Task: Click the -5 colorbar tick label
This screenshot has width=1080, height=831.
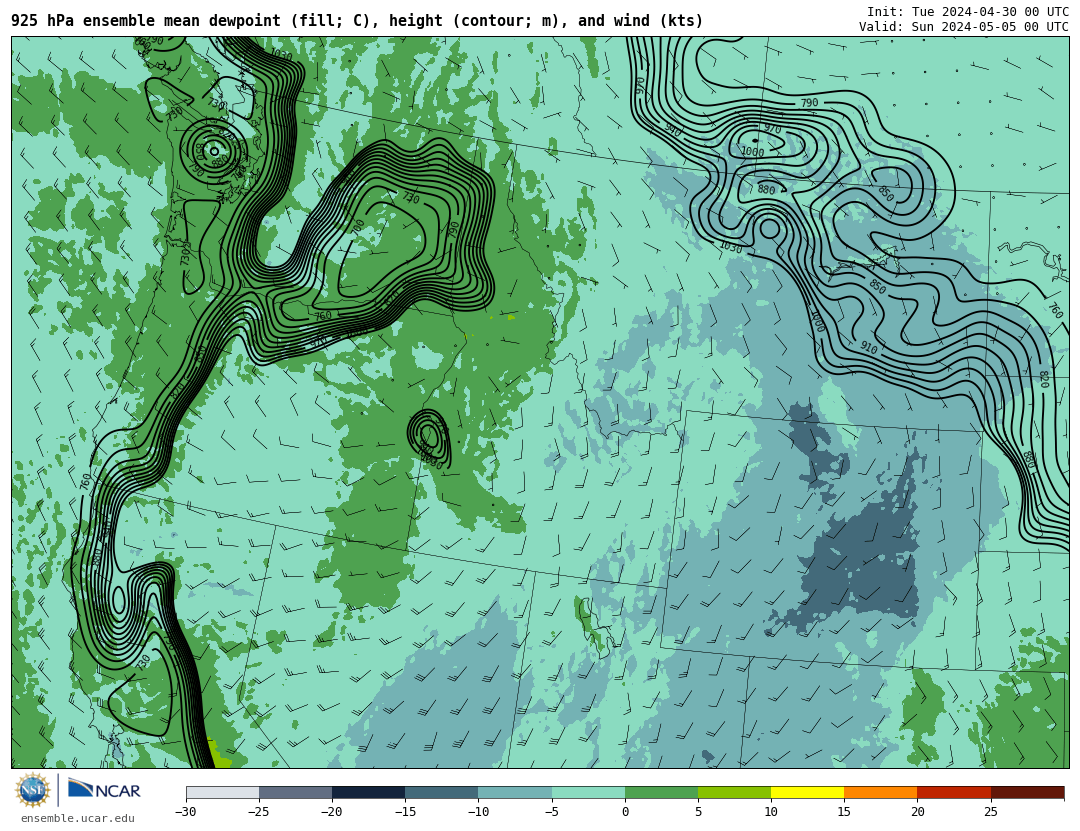Action: (x=551, y=812)
